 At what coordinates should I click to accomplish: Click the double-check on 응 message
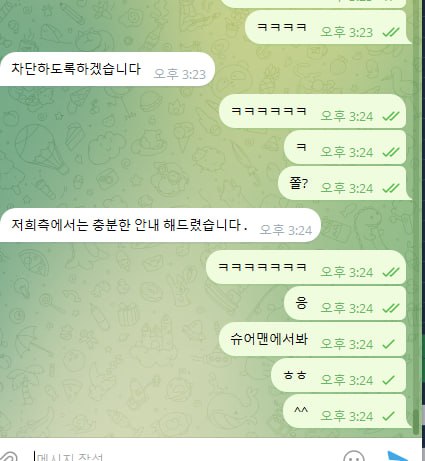click(x=391, y=308)
